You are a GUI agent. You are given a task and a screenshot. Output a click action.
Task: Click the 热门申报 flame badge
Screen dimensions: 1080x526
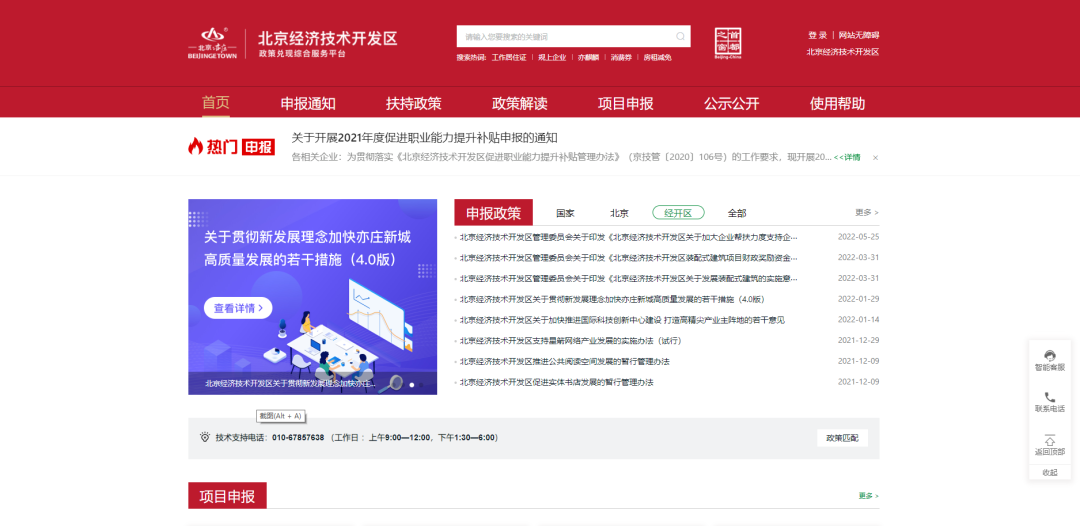(231, 147)
